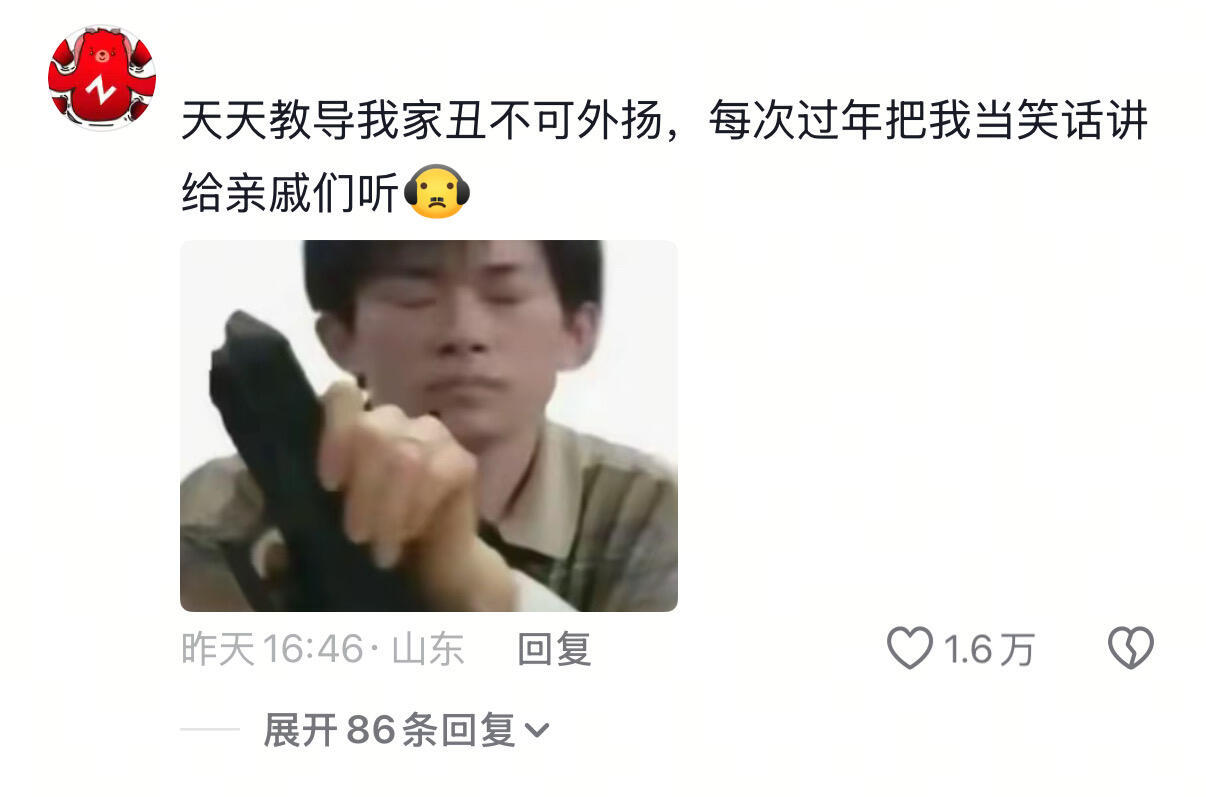Viewport: 1206px width, 797px height.
Task: Tap 回复 to reply to comment
Action: (554, 649)
